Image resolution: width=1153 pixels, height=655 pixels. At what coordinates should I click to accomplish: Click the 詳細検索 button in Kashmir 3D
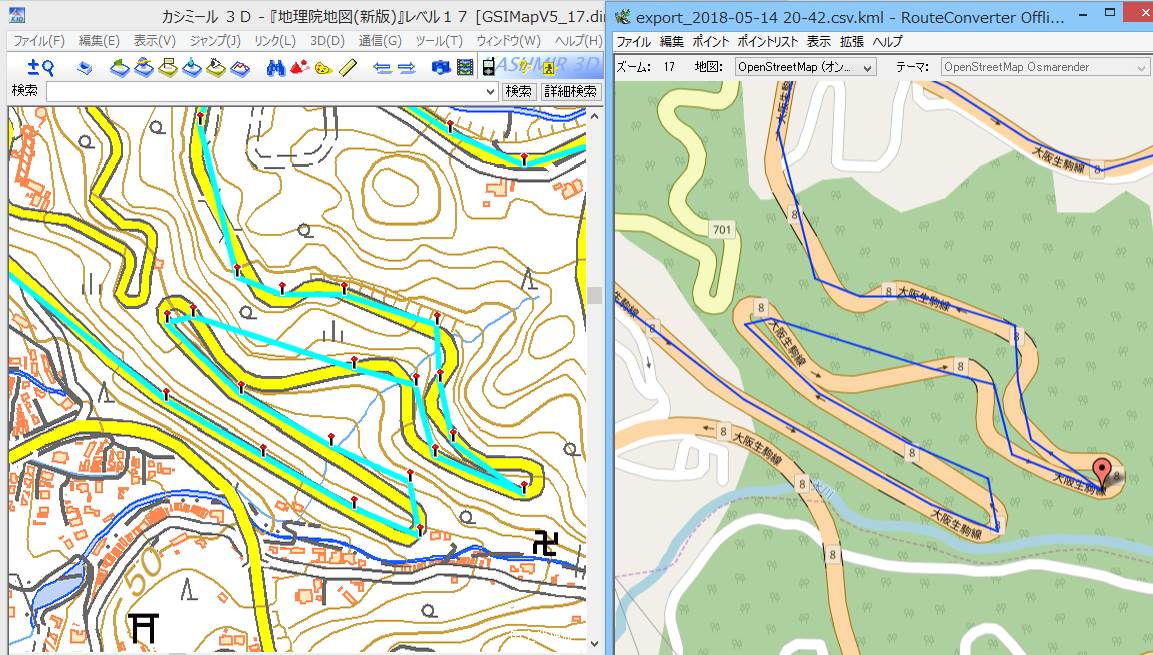[571, 91]
